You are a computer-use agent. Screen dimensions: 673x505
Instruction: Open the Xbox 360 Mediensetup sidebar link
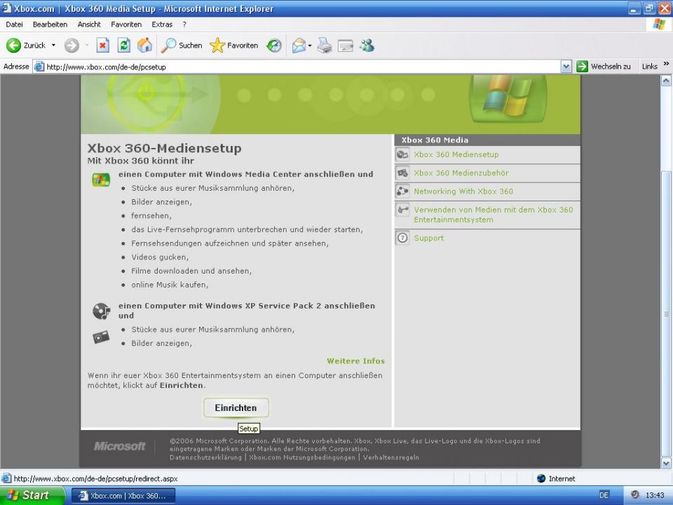coord(456,154)
